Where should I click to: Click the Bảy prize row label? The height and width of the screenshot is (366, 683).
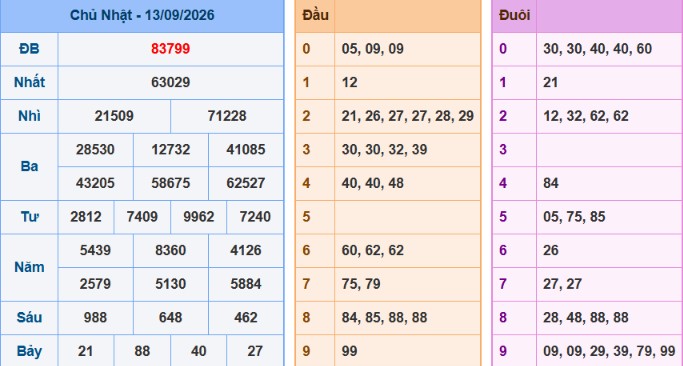click(29, 351)
